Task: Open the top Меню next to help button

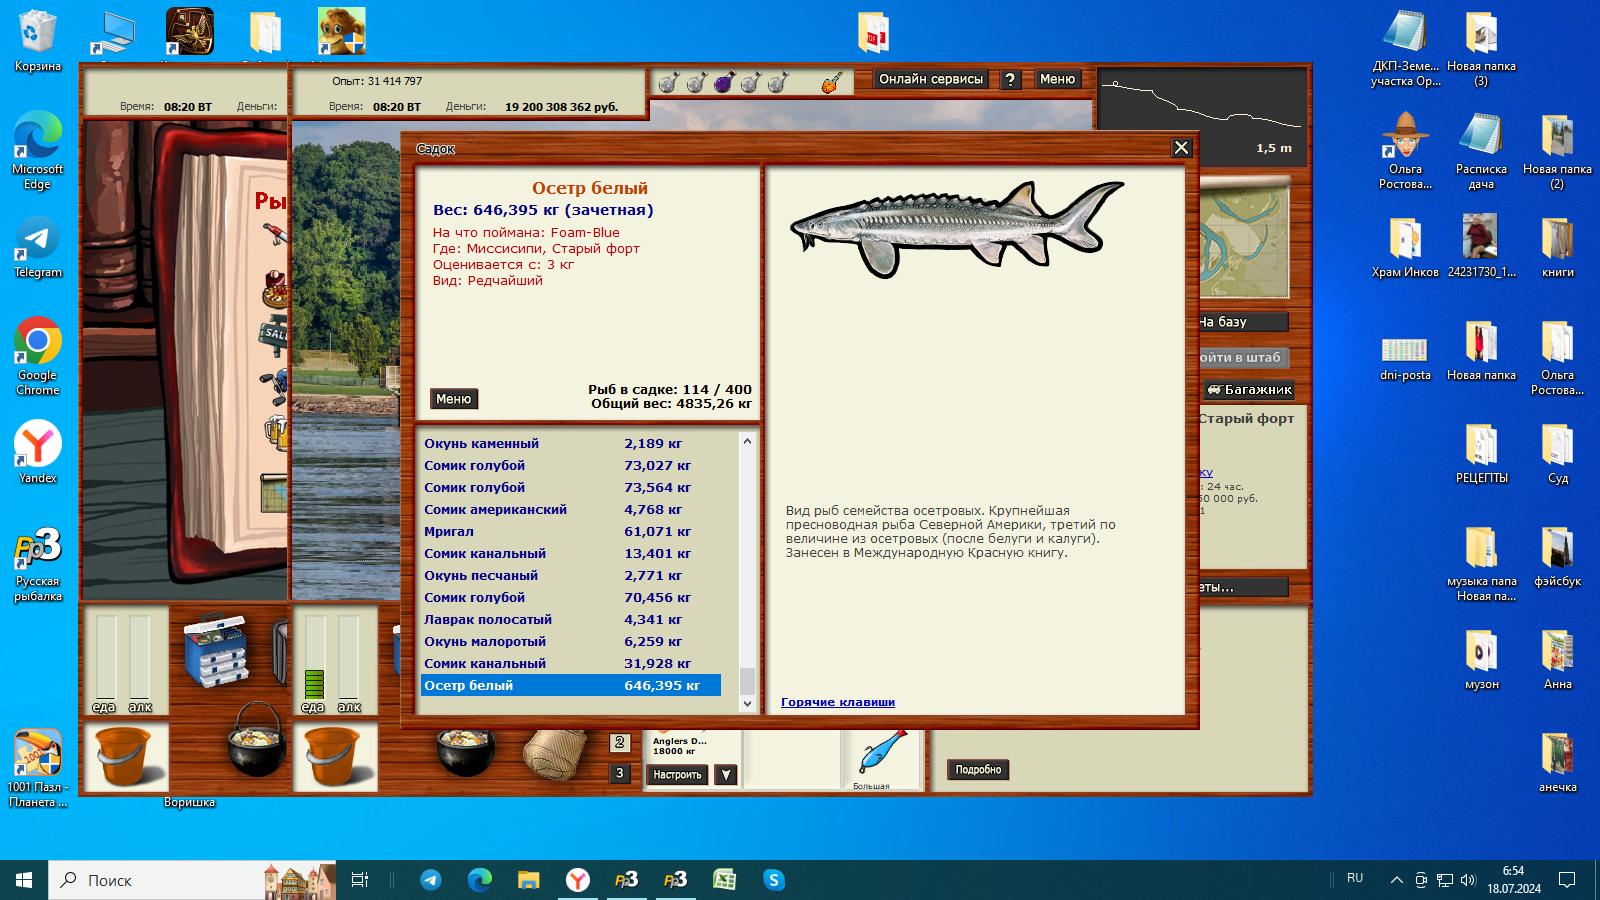Action: coord(1057,80)
